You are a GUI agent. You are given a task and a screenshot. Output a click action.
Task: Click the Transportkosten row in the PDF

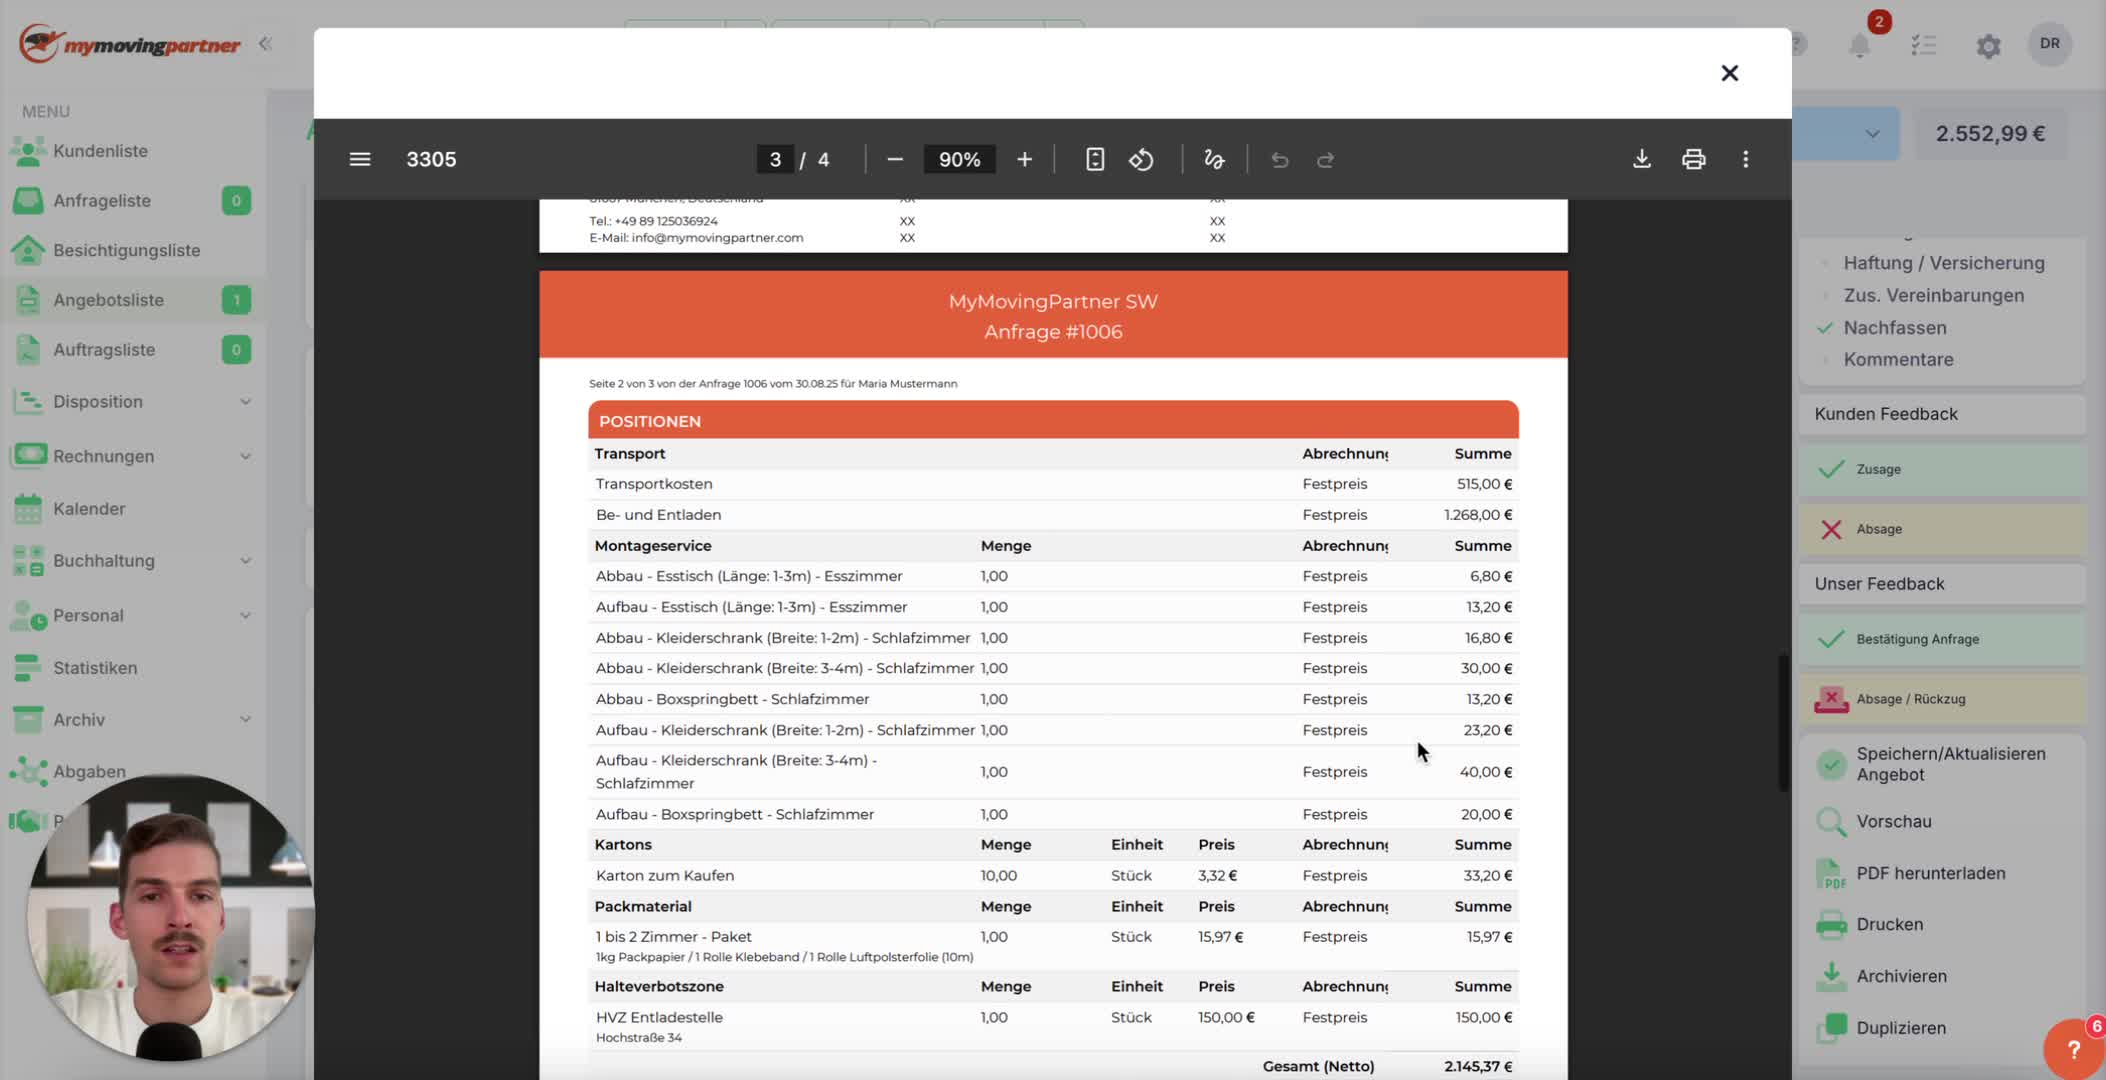pyautogui.click(x=1053, y=484)
